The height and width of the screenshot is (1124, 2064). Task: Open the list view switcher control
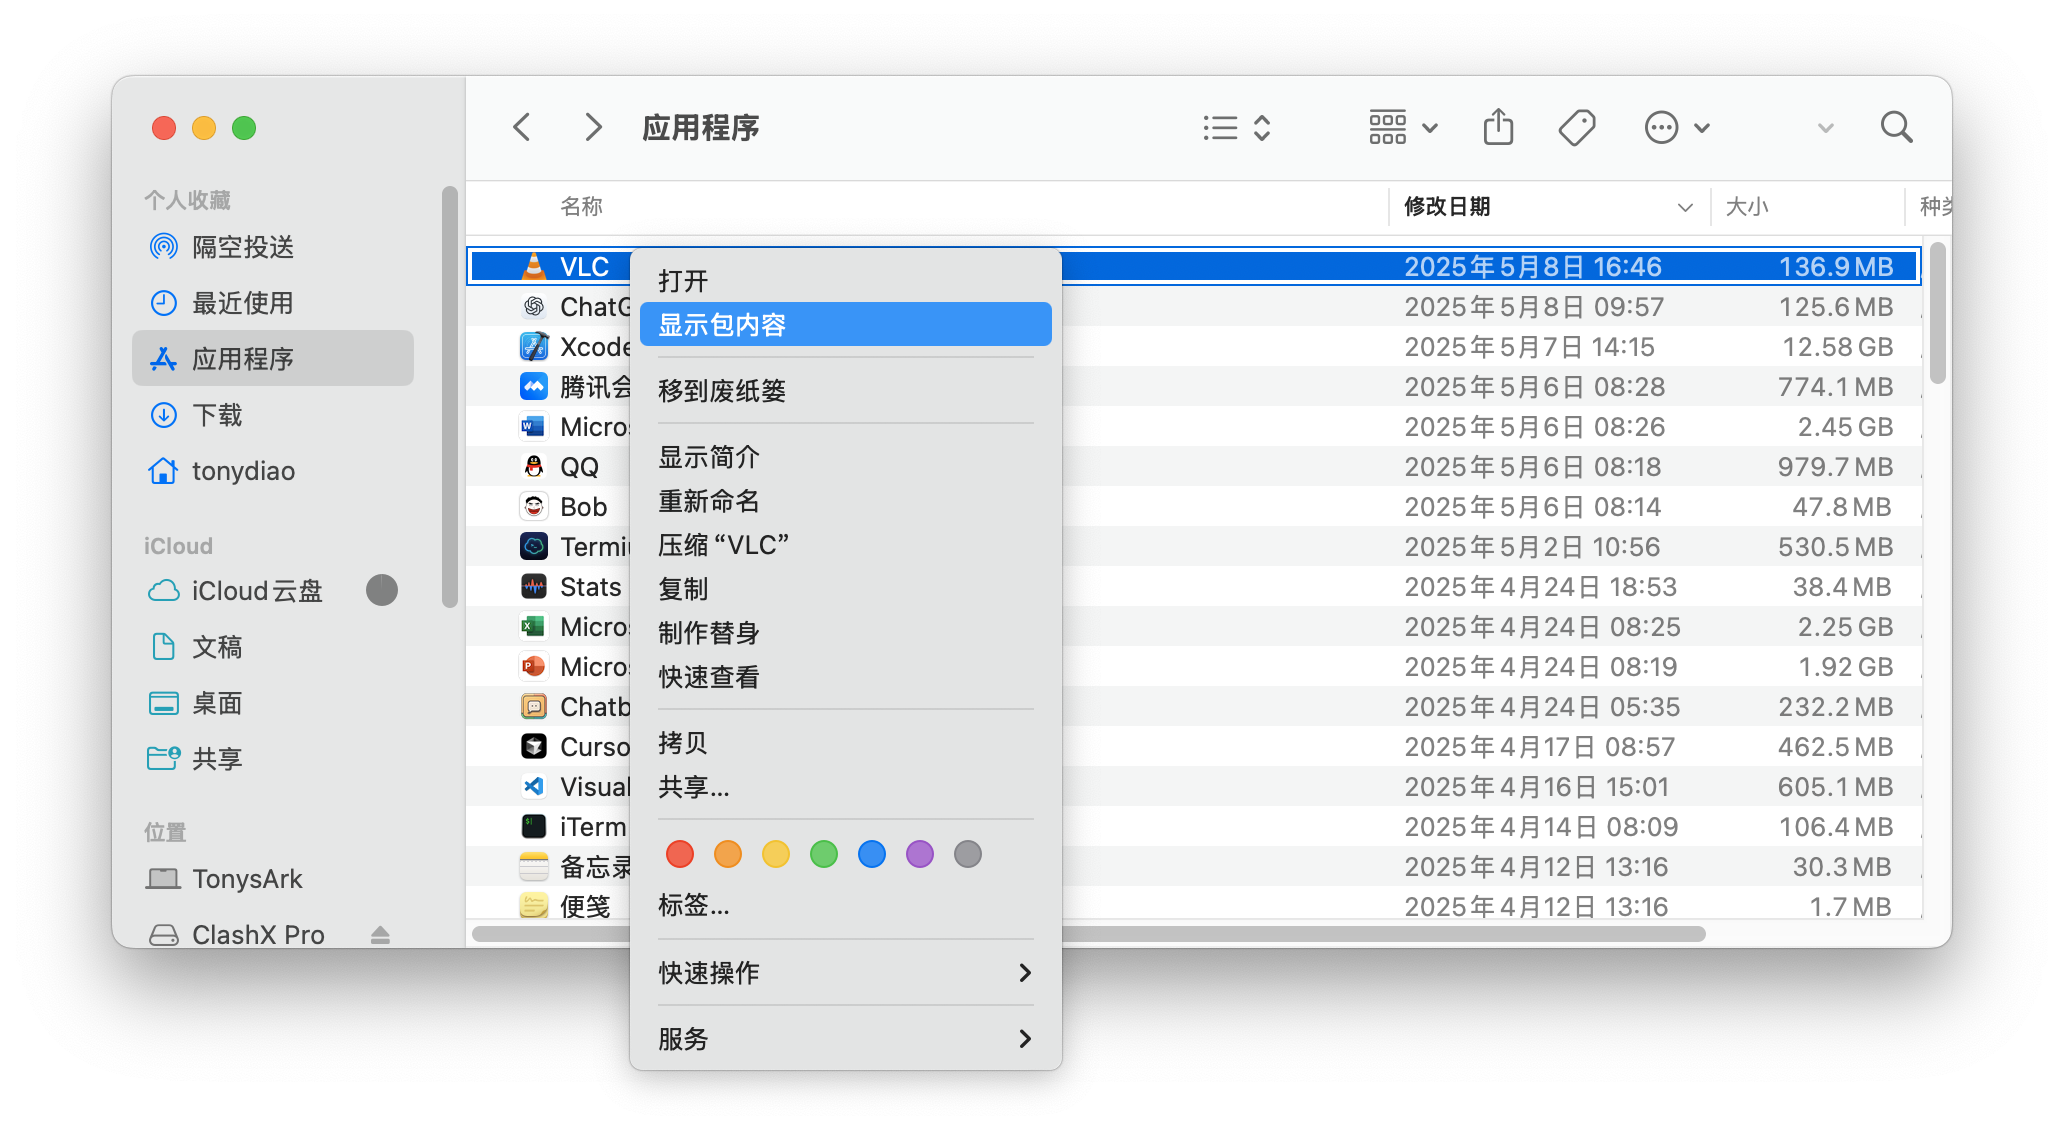[1237, 128]
